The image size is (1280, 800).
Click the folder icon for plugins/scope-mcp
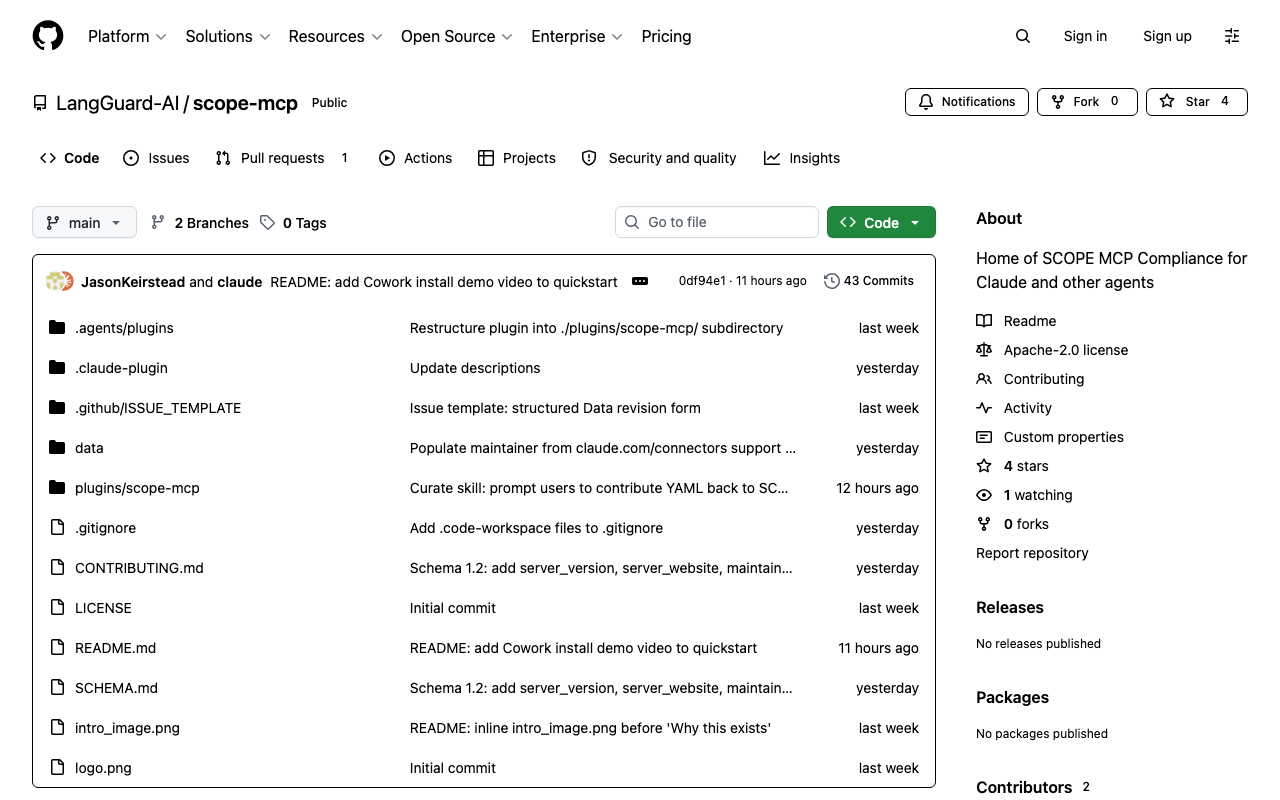(x=57, y=488)
